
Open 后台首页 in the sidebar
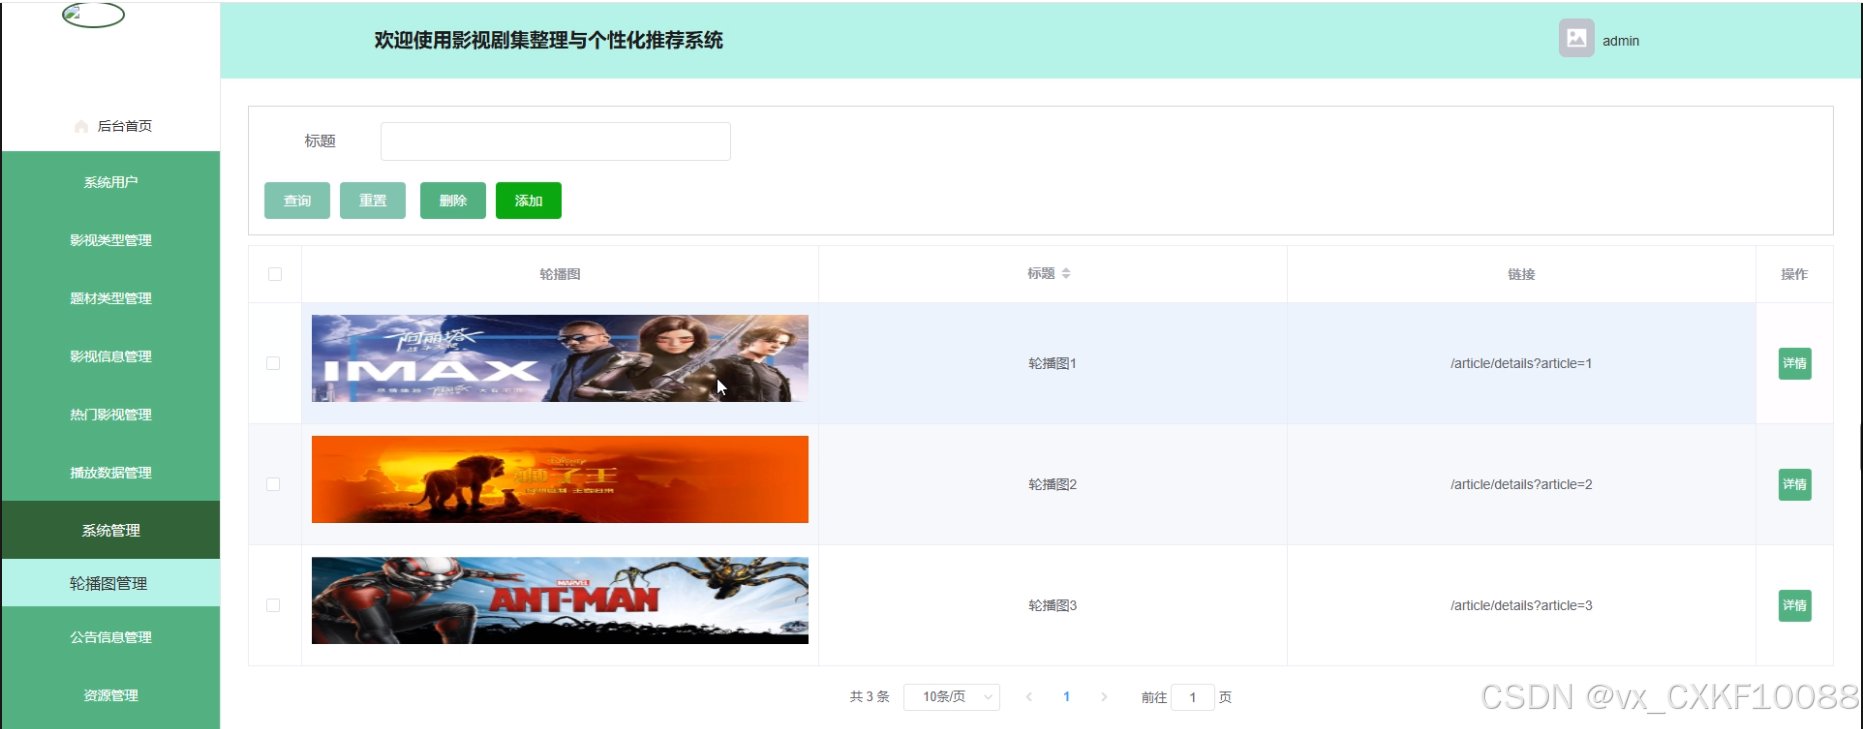coord(111,126)
